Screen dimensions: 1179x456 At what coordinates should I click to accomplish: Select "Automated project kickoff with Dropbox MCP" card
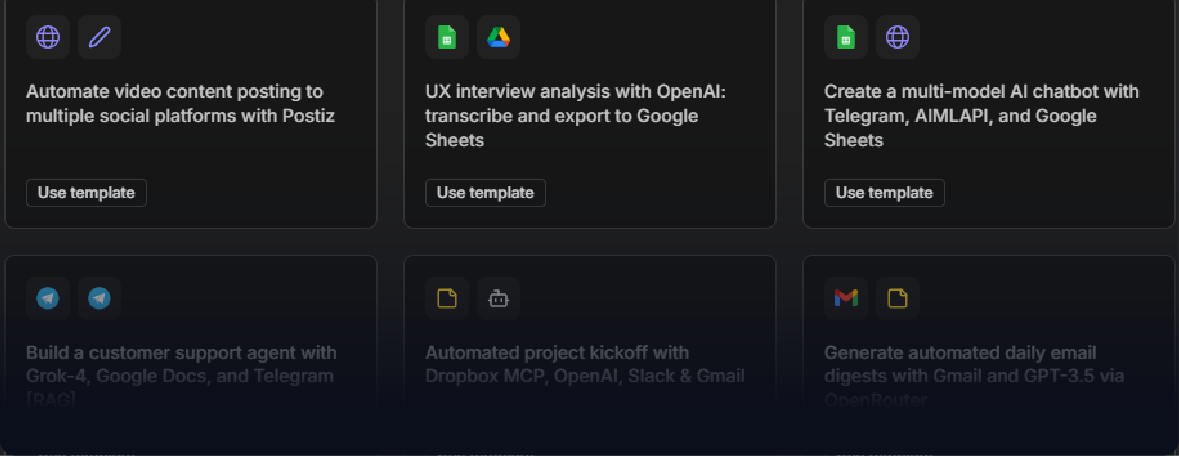pyautogui.click(x=584, y=365)
